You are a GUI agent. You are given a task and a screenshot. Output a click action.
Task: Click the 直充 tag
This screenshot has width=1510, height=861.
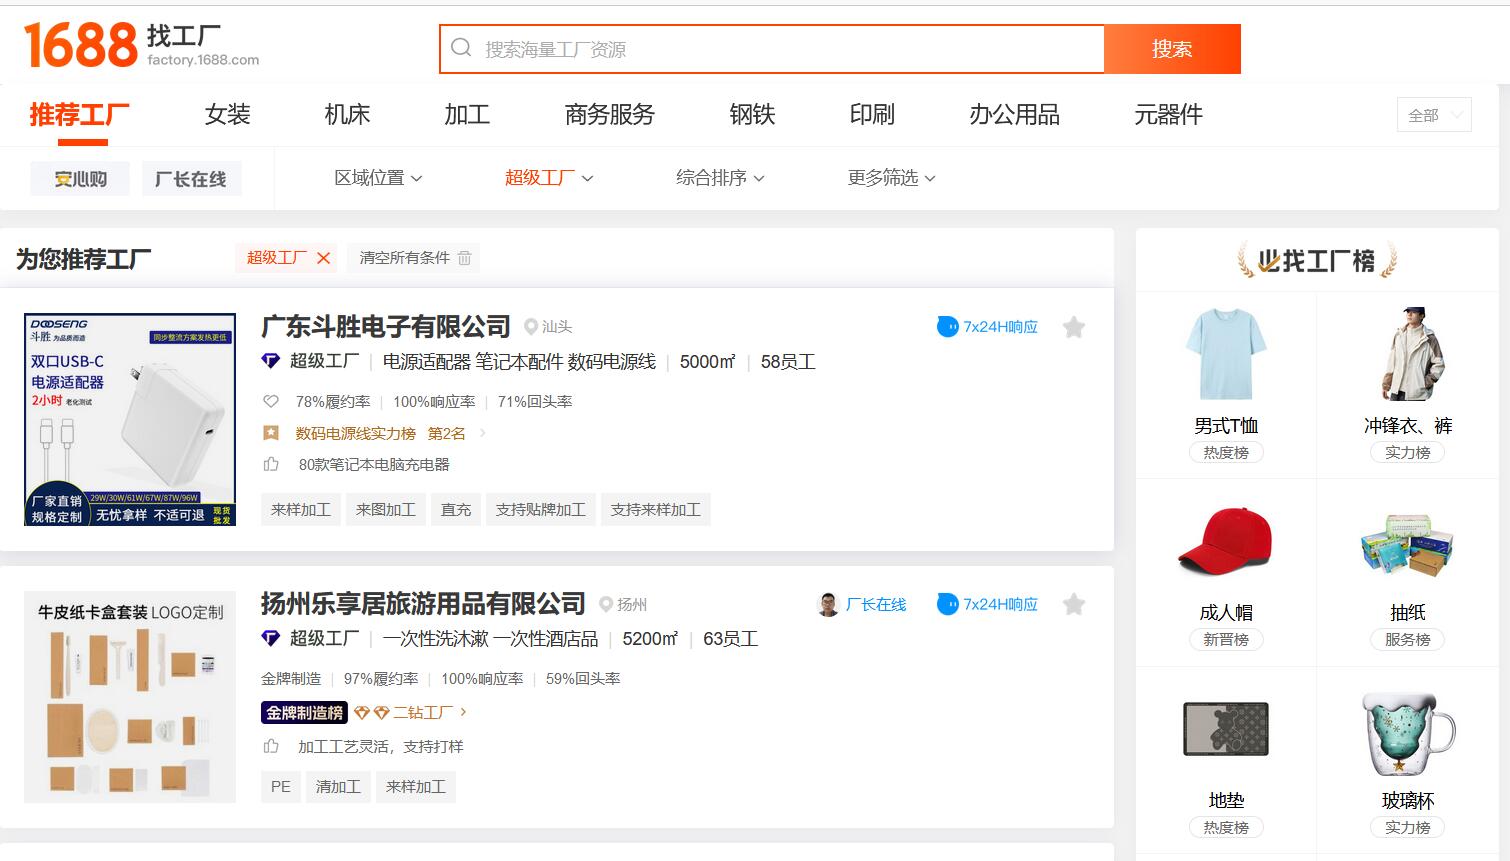(x=456, y=510)
